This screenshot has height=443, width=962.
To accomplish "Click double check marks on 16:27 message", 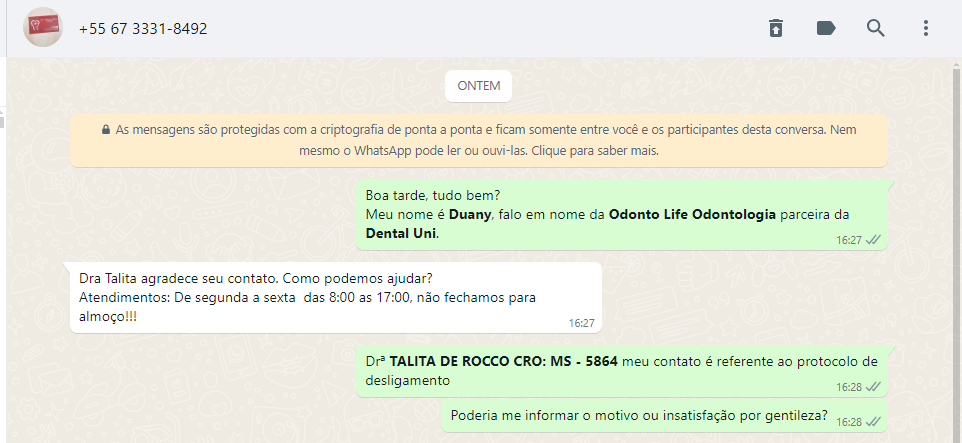I will 873,240.
